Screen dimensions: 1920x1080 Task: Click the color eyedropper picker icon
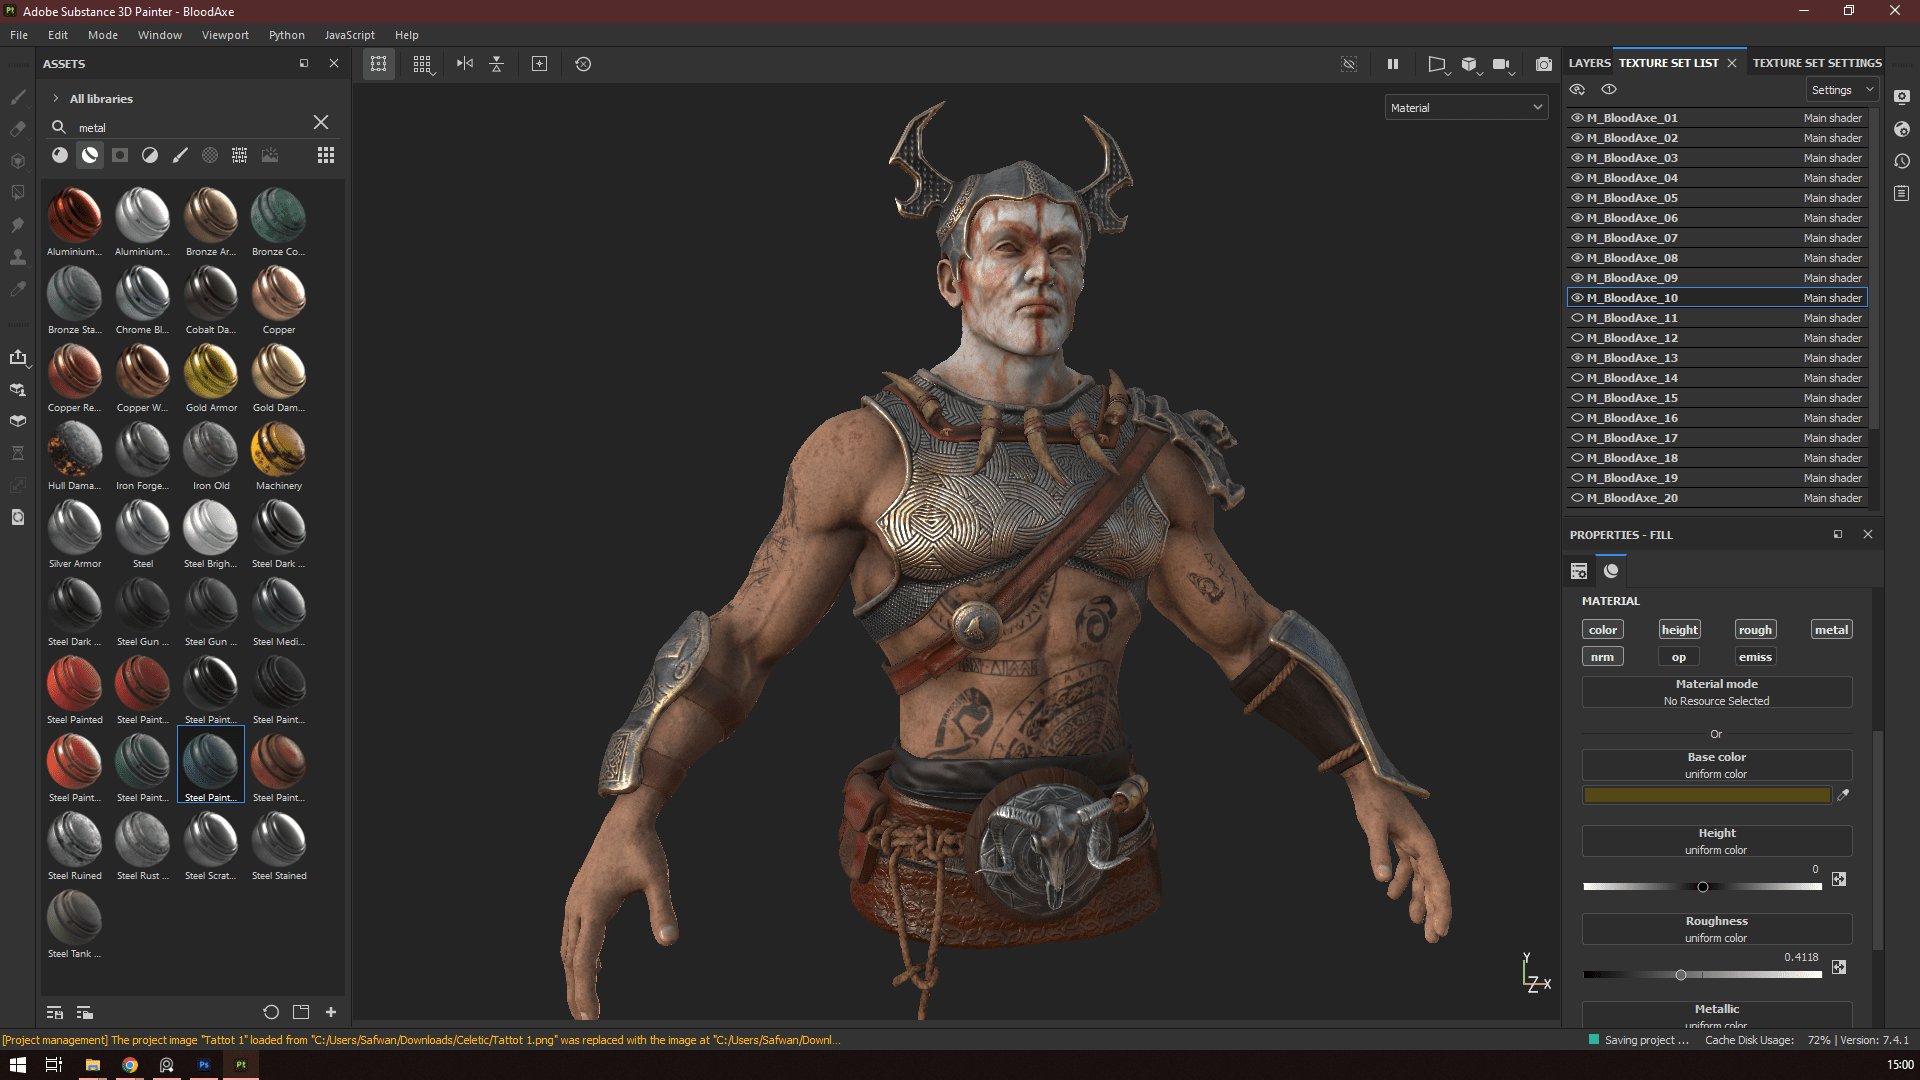coord(1843,795)
